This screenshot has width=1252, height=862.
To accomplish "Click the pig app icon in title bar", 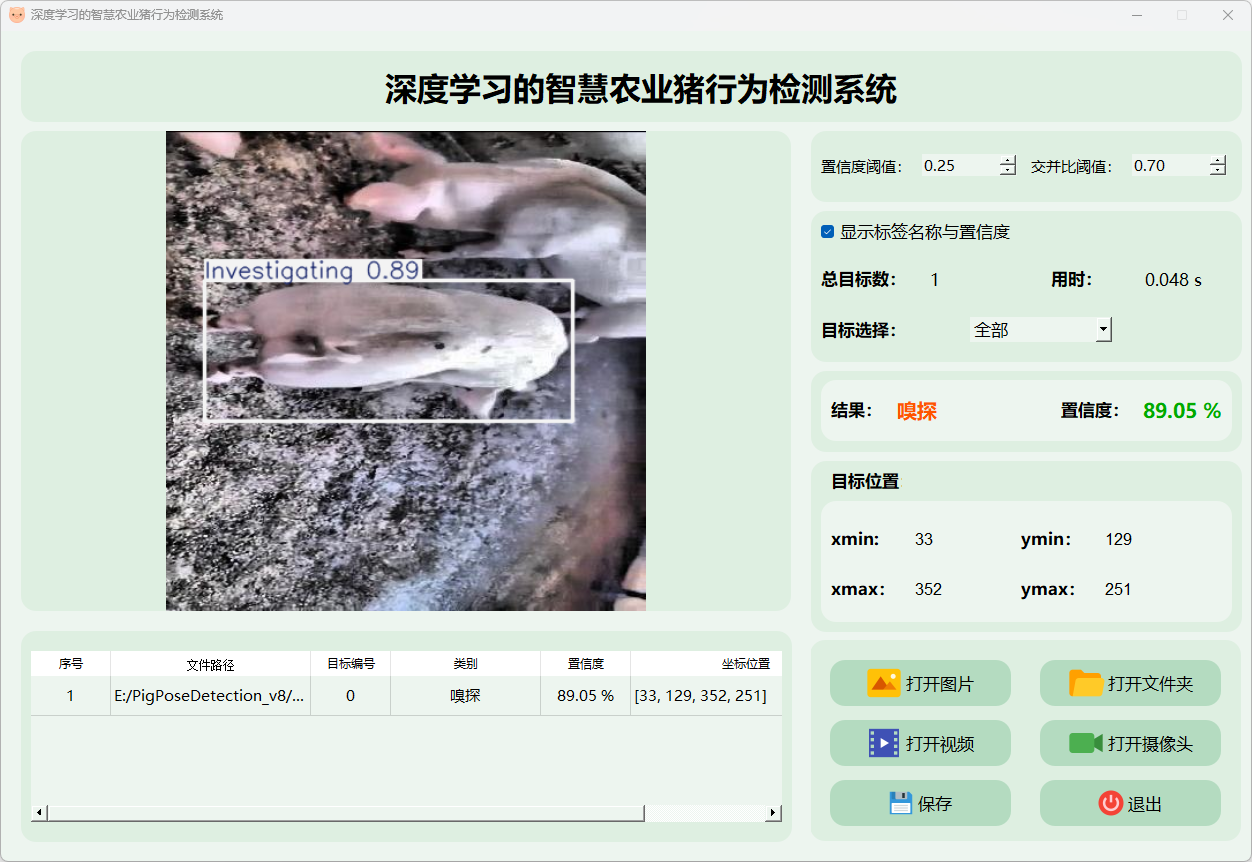I will tap(16, 15).
